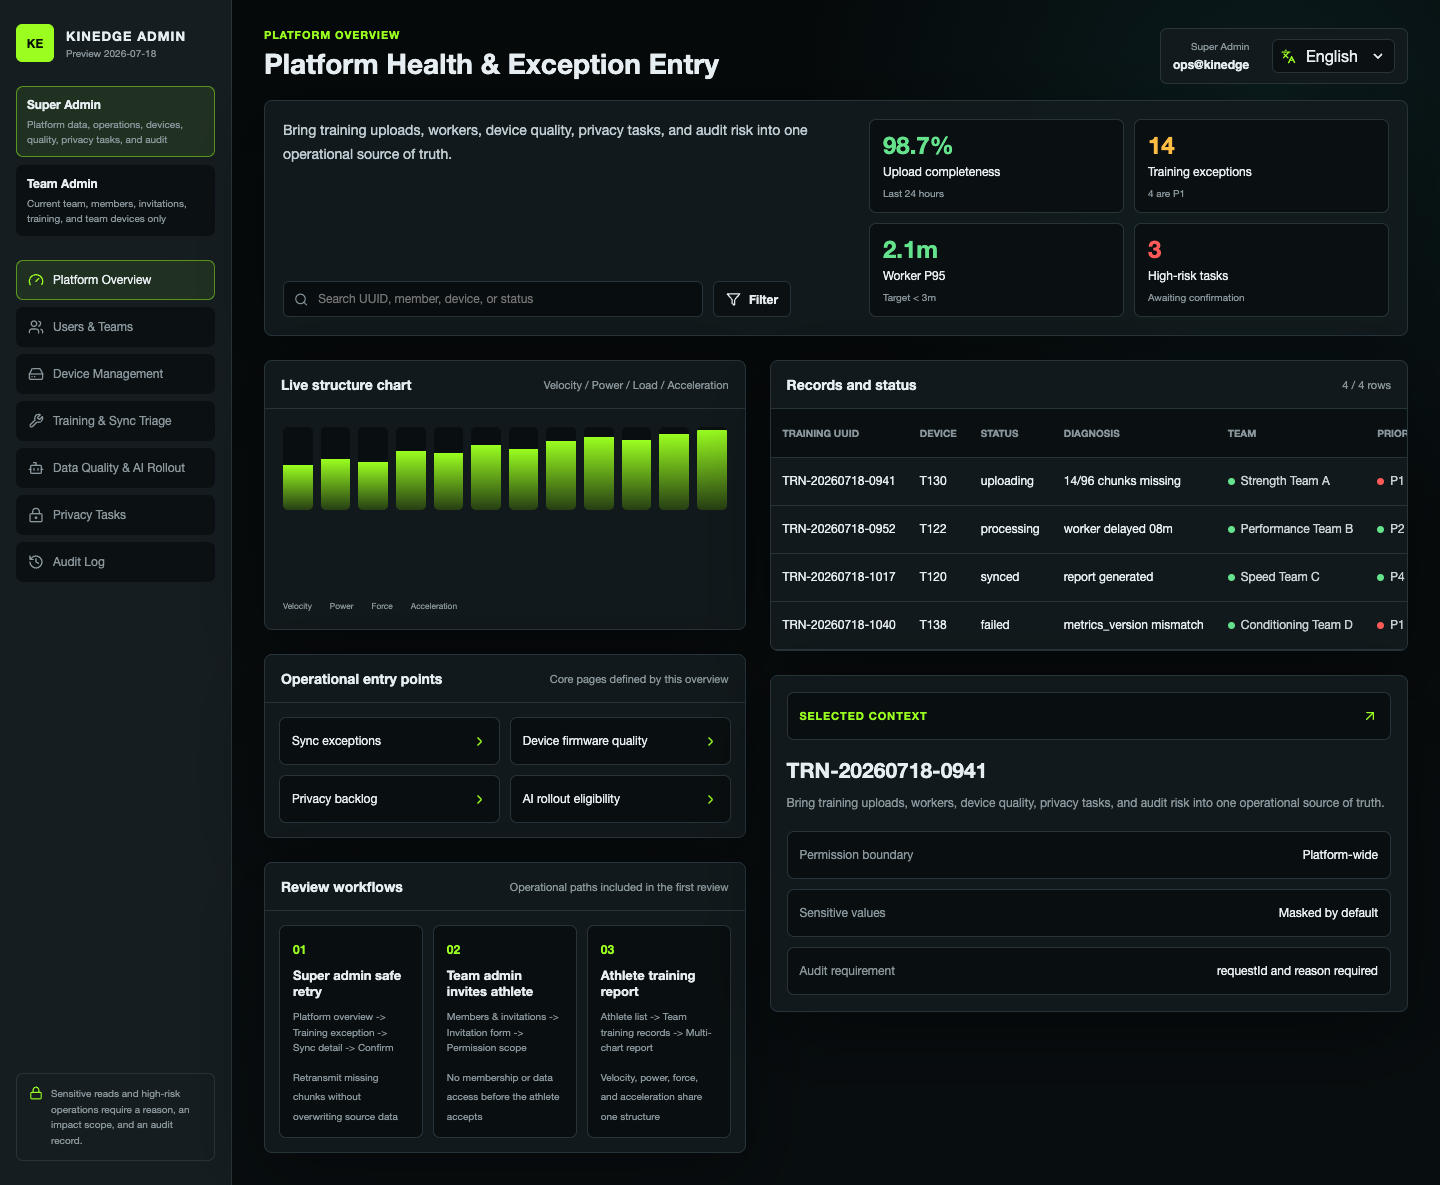Click the Platform Overview gauge icon
Viewport: 1440px width, 1185px height.
tap(36, 280)
